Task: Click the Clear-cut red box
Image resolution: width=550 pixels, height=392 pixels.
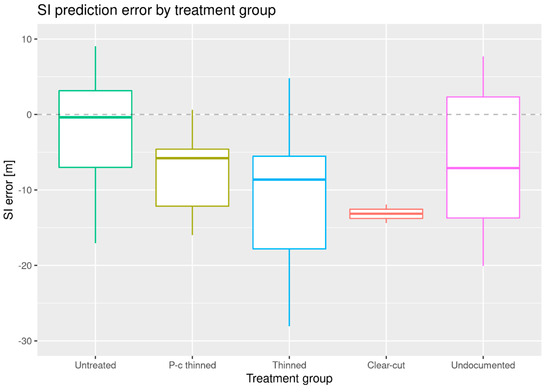Action: point(386,214)
